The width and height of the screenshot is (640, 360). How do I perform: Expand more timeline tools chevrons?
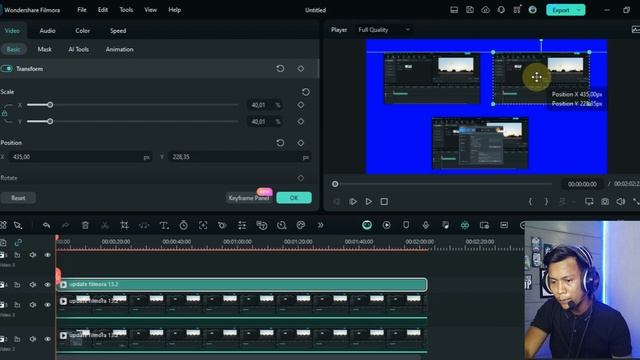pos(320,225)
